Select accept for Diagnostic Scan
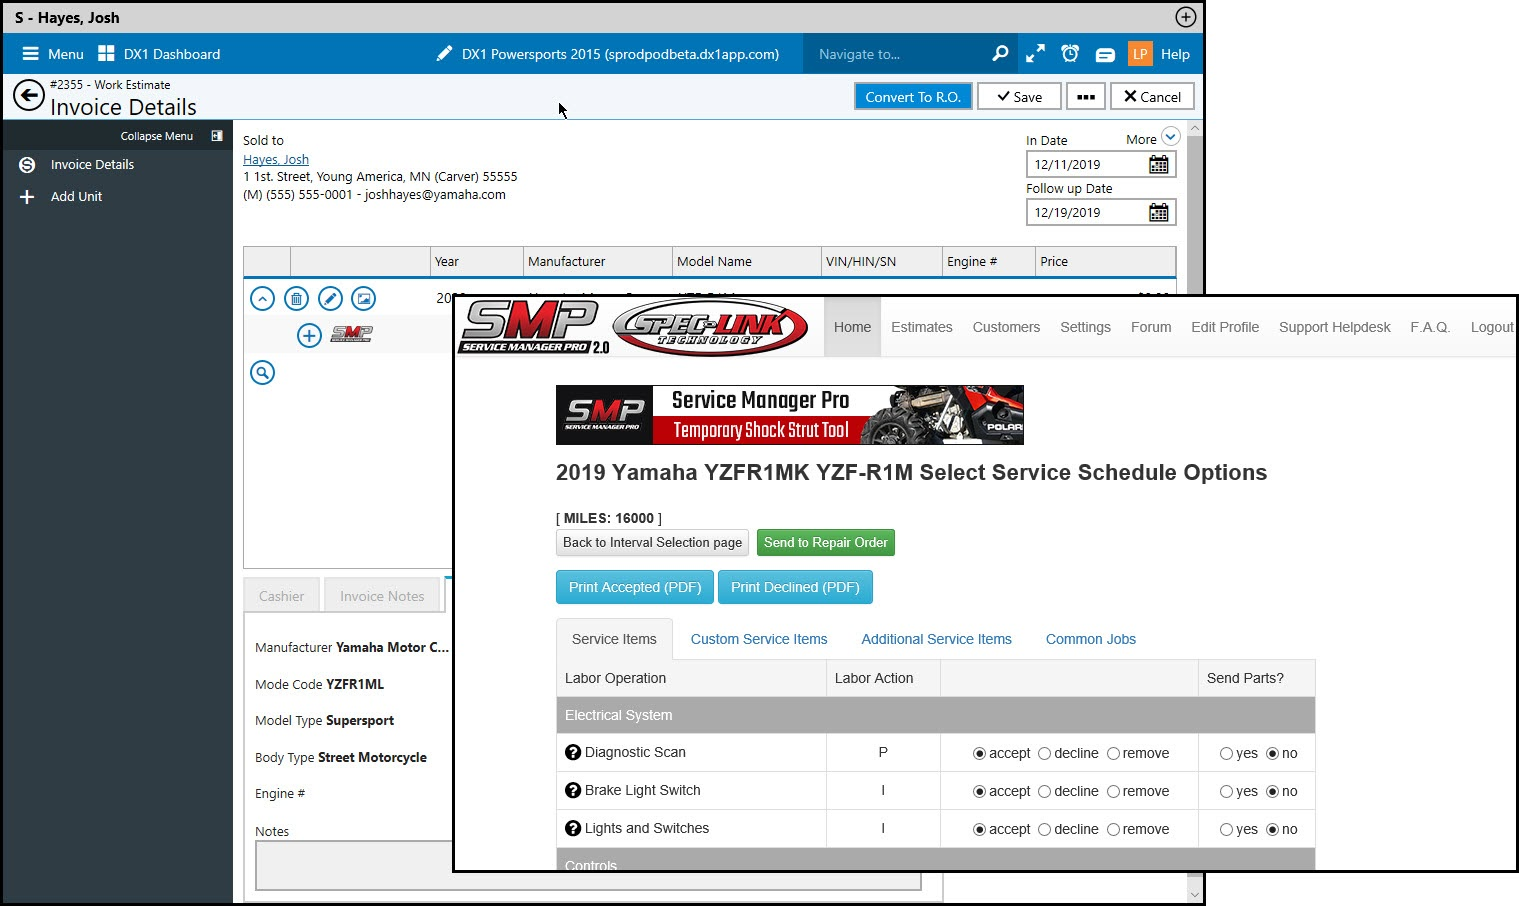 (979, 754)
